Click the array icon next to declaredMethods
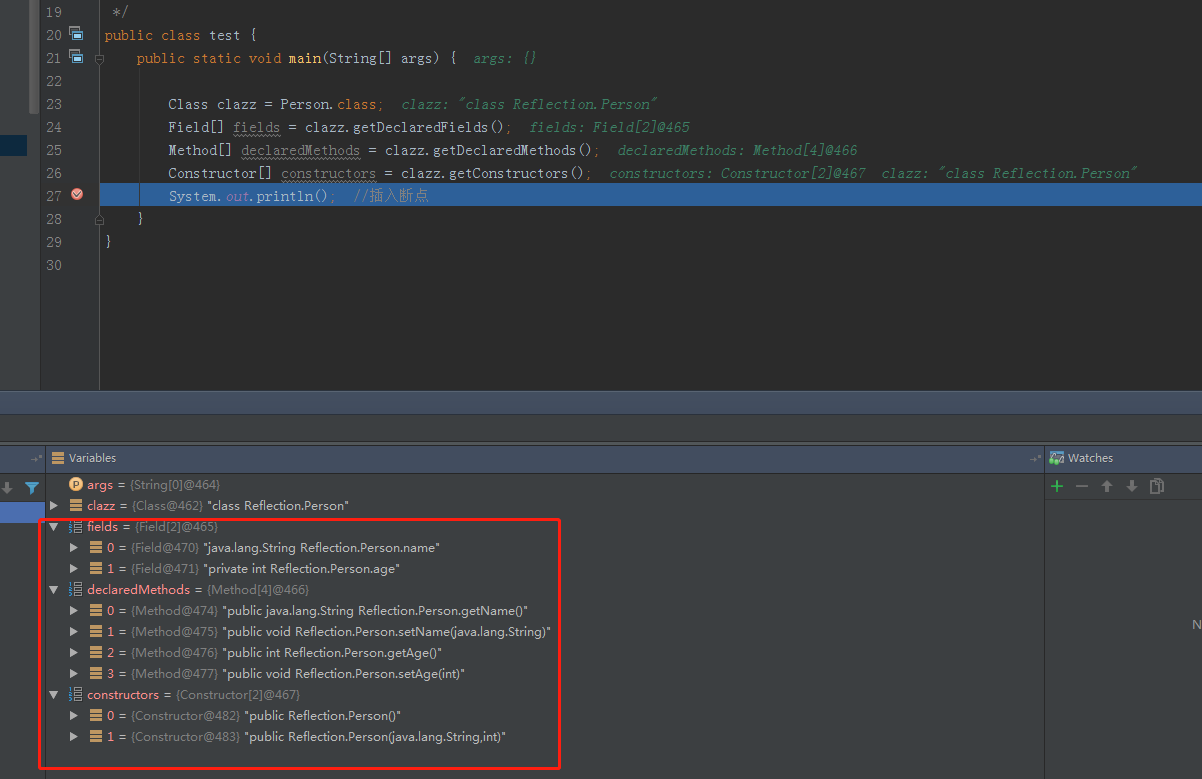Image resolution: width=1202 pixels, height=779 pixels. 76,590
